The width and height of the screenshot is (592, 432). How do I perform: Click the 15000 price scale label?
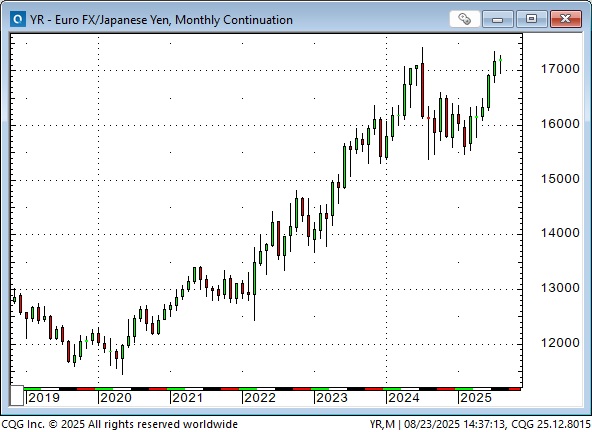point(560,179)
